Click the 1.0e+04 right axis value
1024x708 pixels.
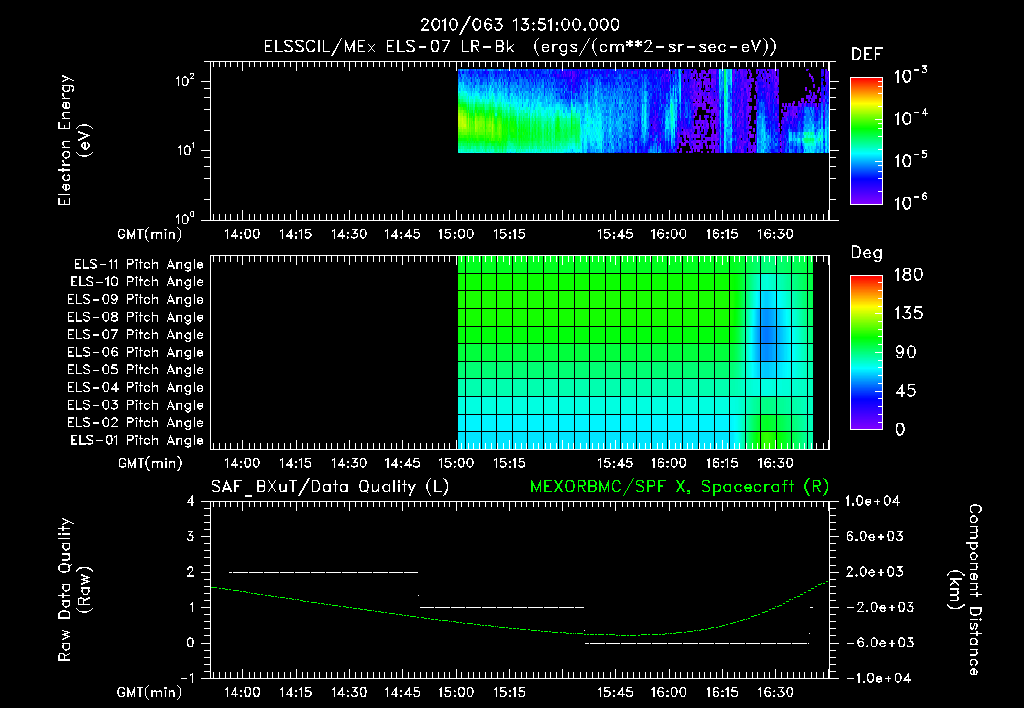coord(872,501)
